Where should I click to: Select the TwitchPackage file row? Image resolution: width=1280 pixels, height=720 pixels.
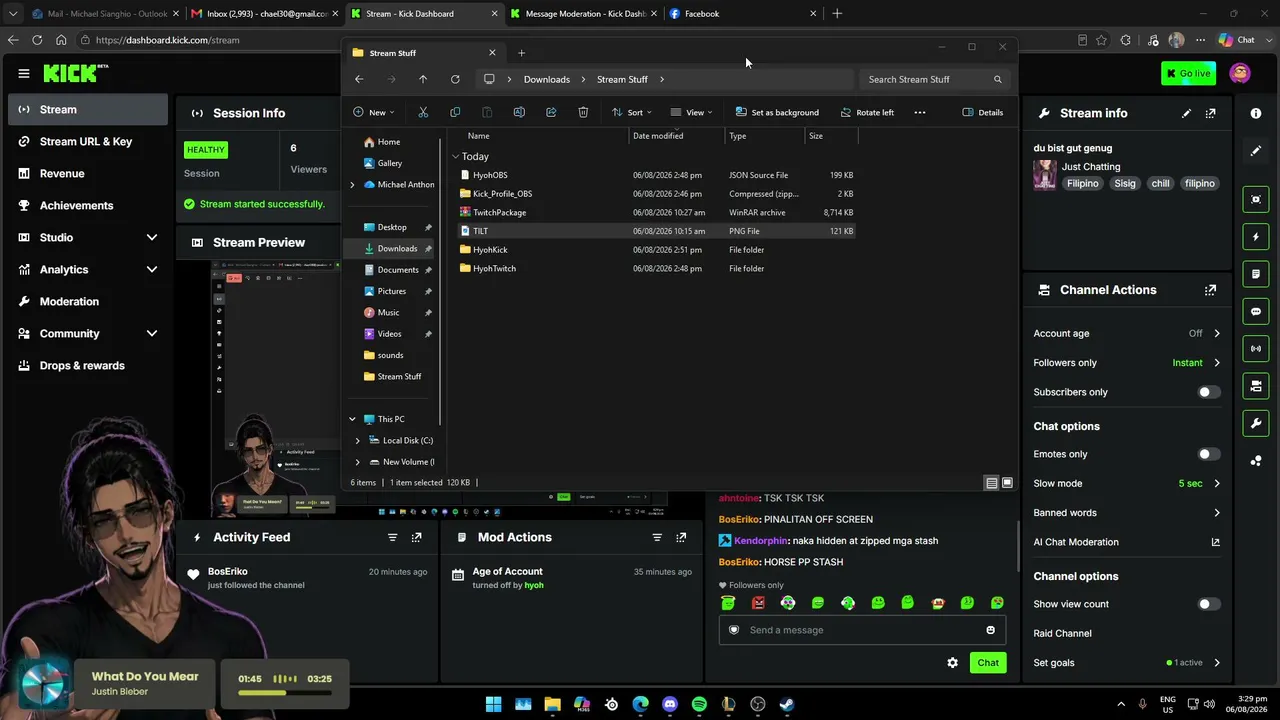(x=657, y=212)
